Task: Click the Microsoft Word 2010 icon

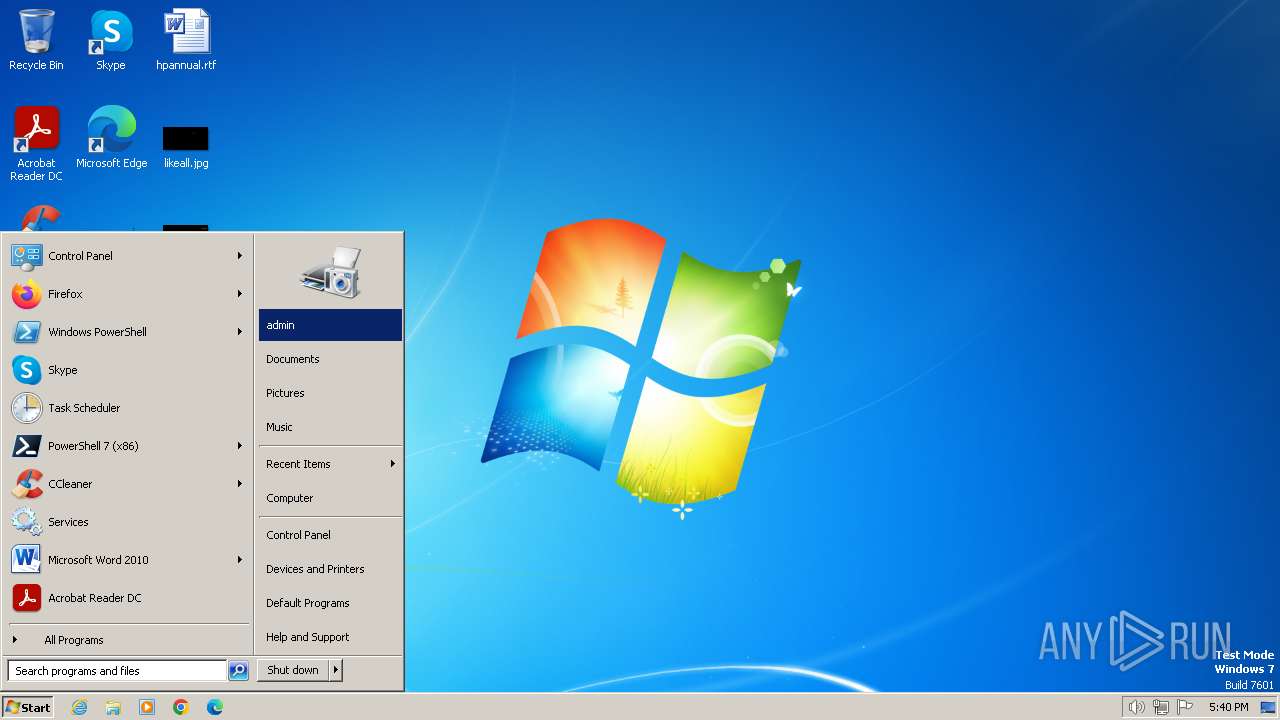Action: (x=26, y=560)
